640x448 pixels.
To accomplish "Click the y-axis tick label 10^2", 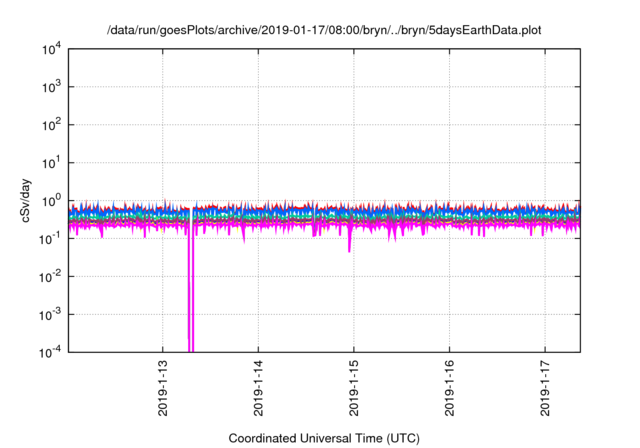I will pos(51,125).
